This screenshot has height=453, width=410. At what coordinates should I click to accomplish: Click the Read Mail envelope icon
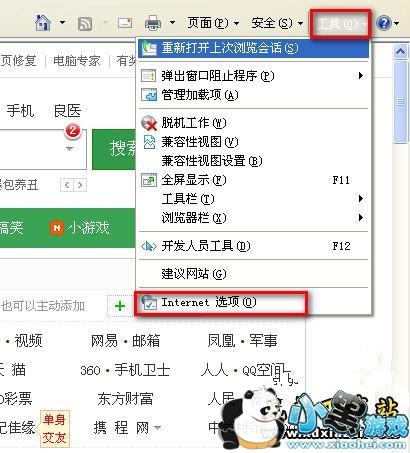pyautogui.click(x=125, y=23)
